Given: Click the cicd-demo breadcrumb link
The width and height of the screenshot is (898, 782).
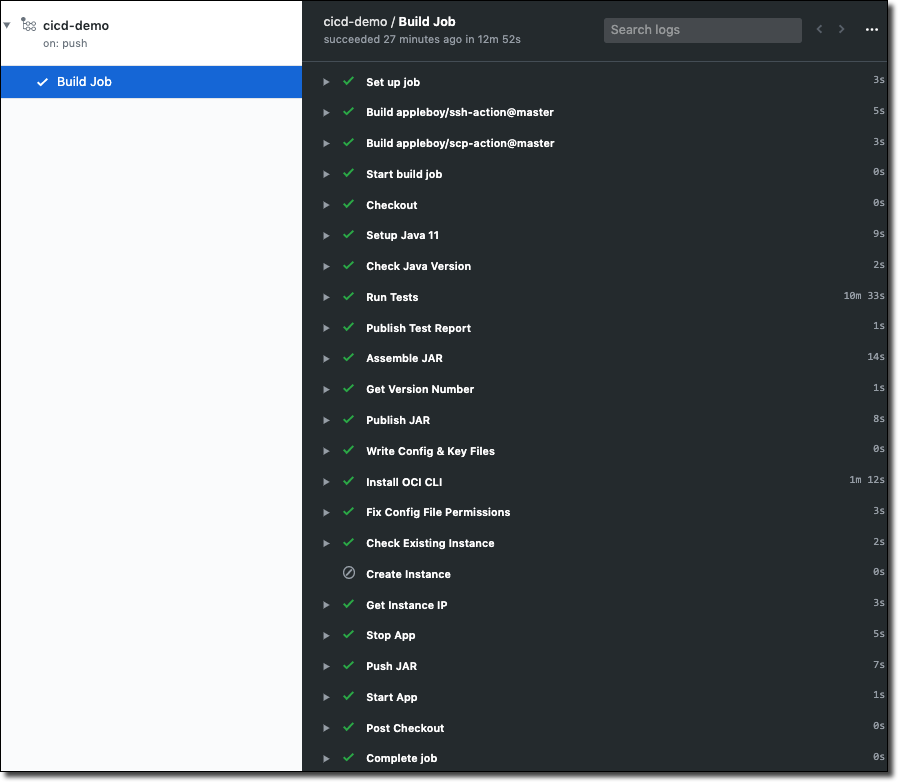Looking at the screenshot, I should pyautogui.click(x=355, y=21).
